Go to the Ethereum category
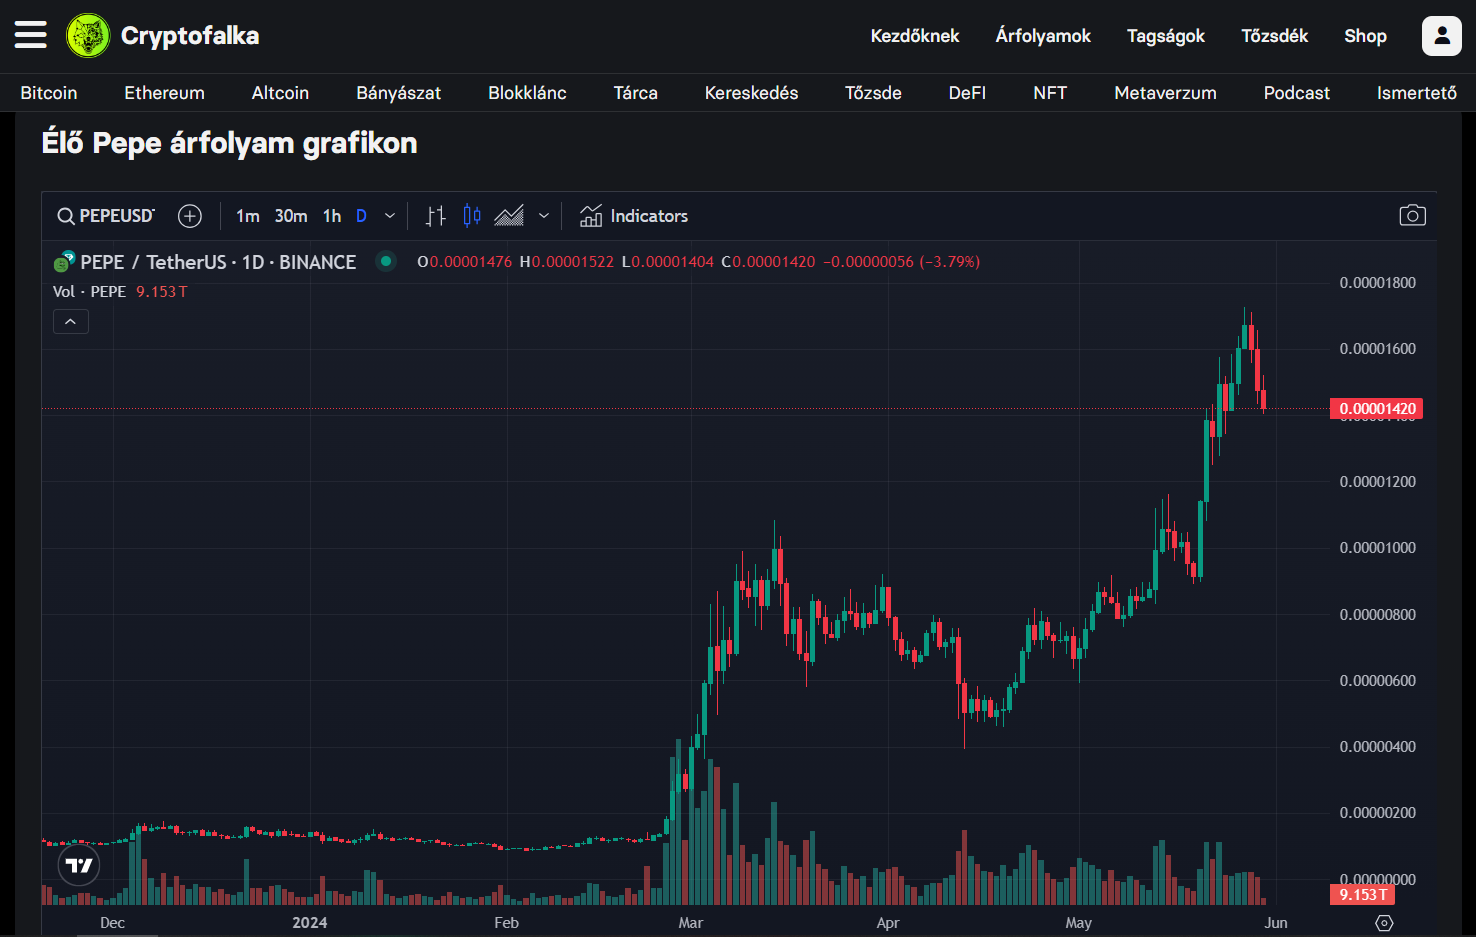This screenshot has width=1476, height=937. 164,93
